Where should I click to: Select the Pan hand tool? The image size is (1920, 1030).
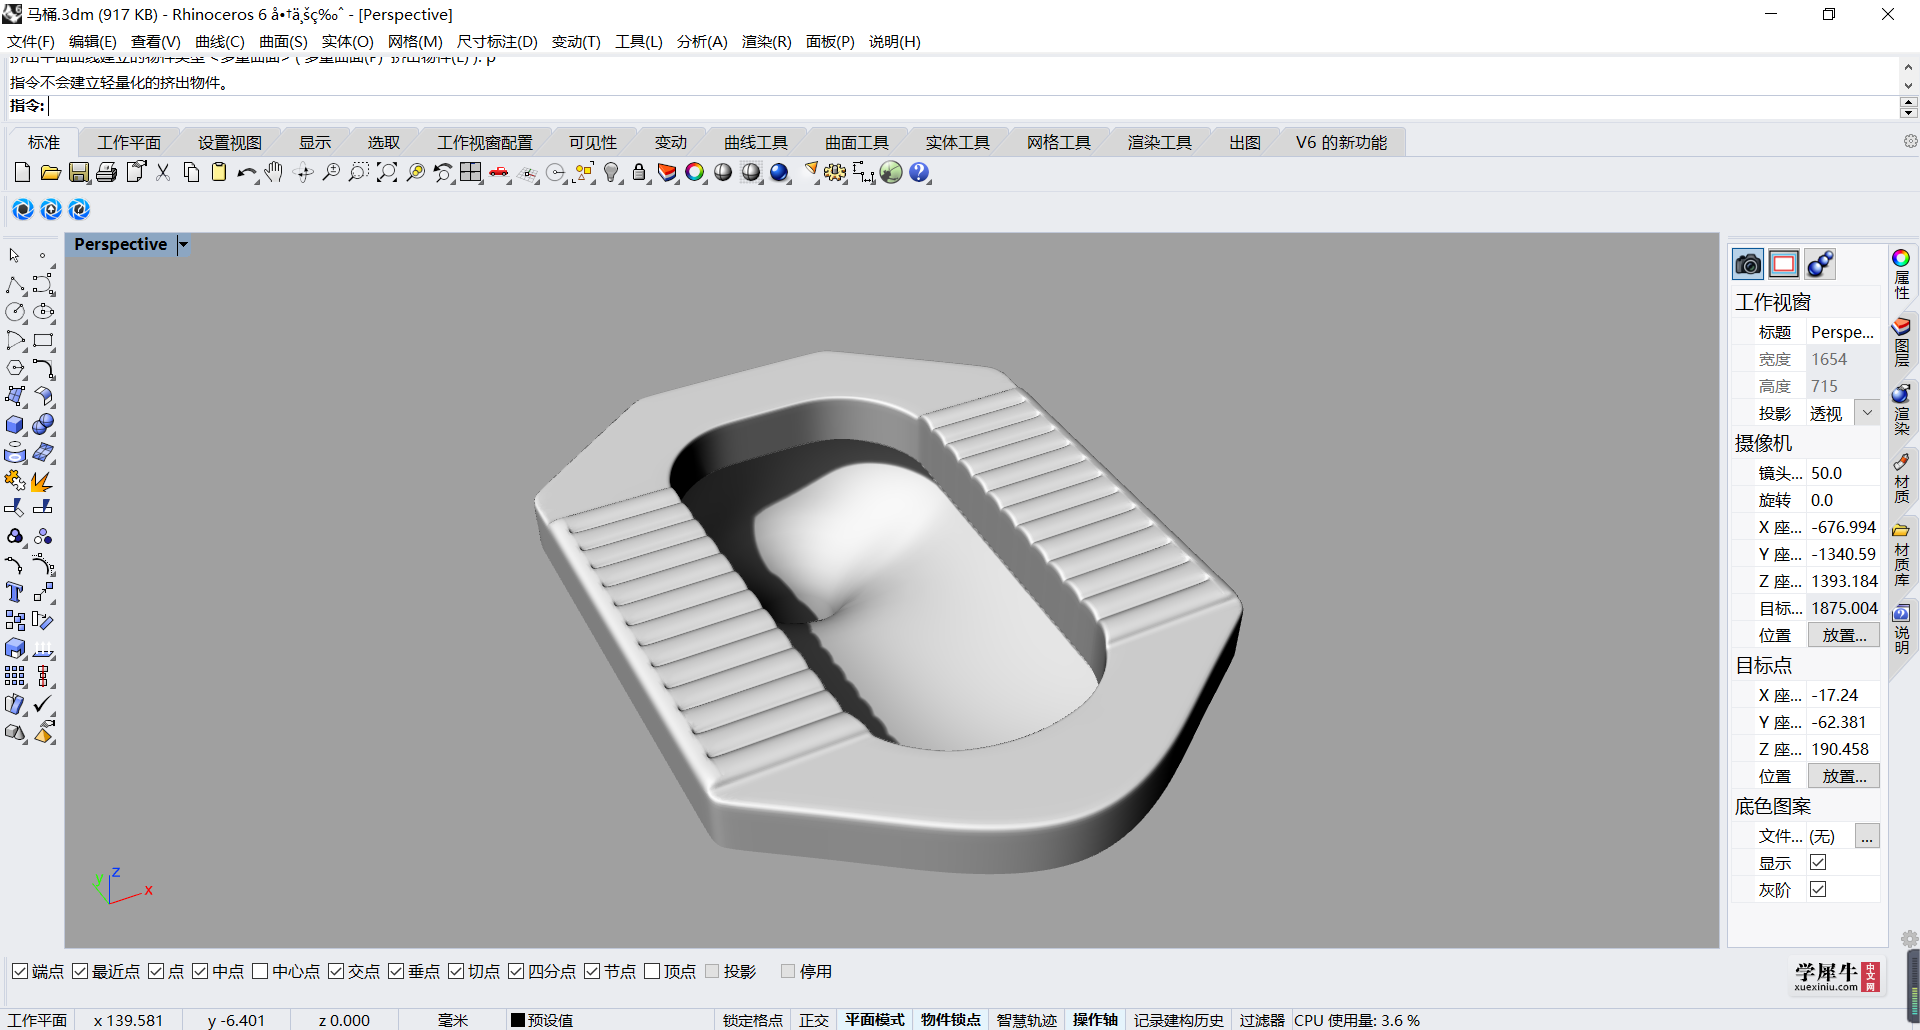click(274, 173)
